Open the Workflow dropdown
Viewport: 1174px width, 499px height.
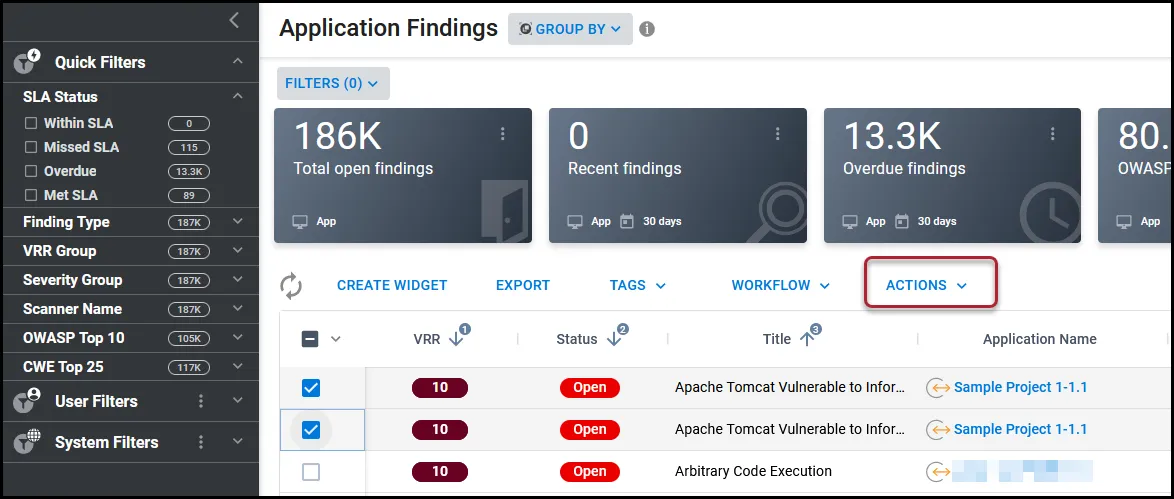pyautogui.click(x=781, y=285)
